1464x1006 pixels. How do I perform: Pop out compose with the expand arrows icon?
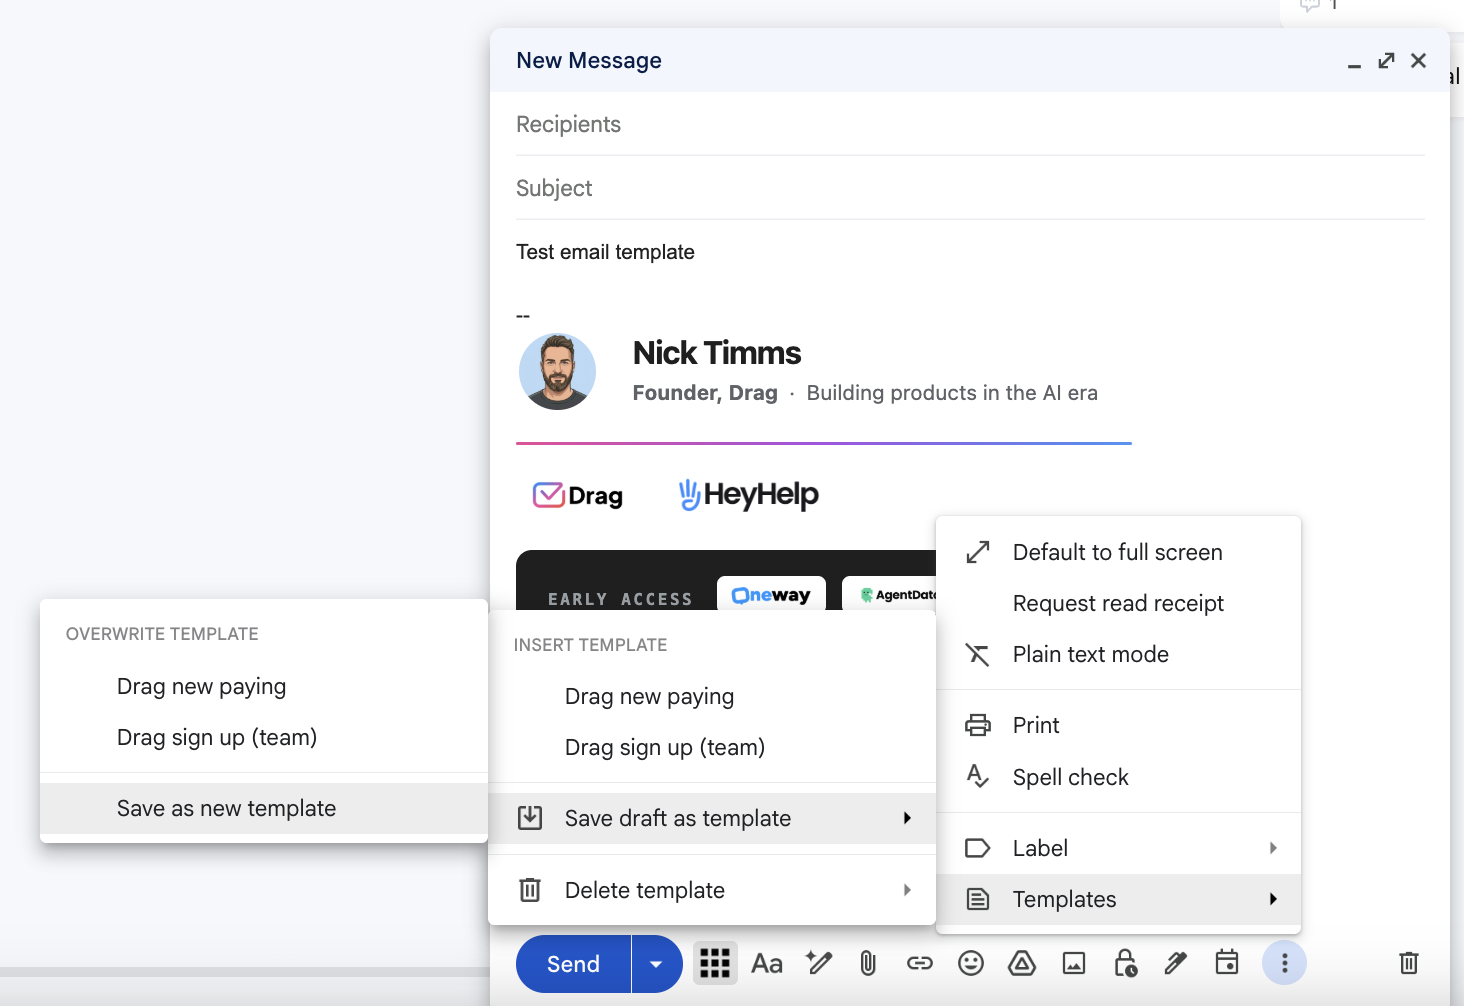point(1386,61)
